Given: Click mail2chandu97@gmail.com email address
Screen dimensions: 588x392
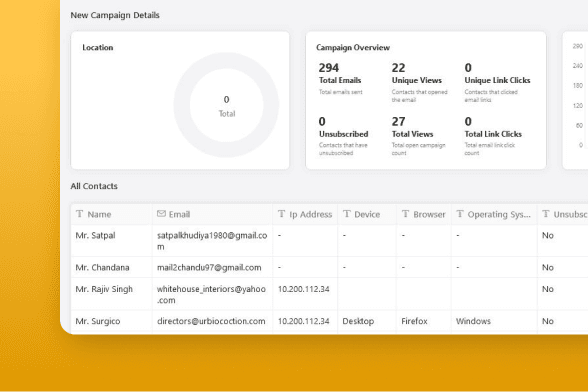Looking at the screenshot, I should (x=209, y=267).
